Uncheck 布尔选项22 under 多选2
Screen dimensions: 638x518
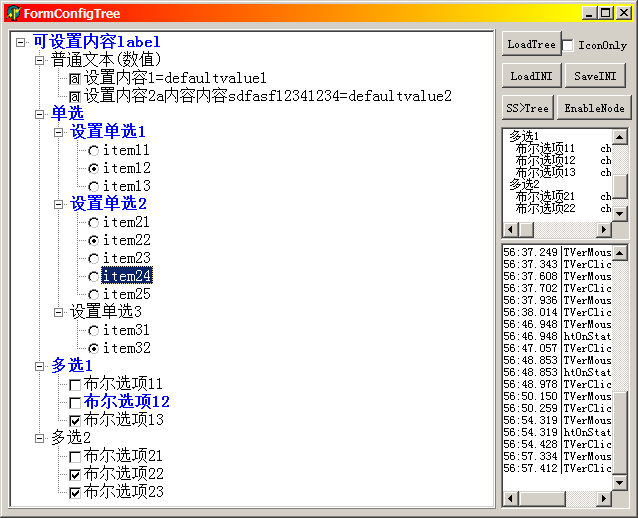click(x=75, y=474)
